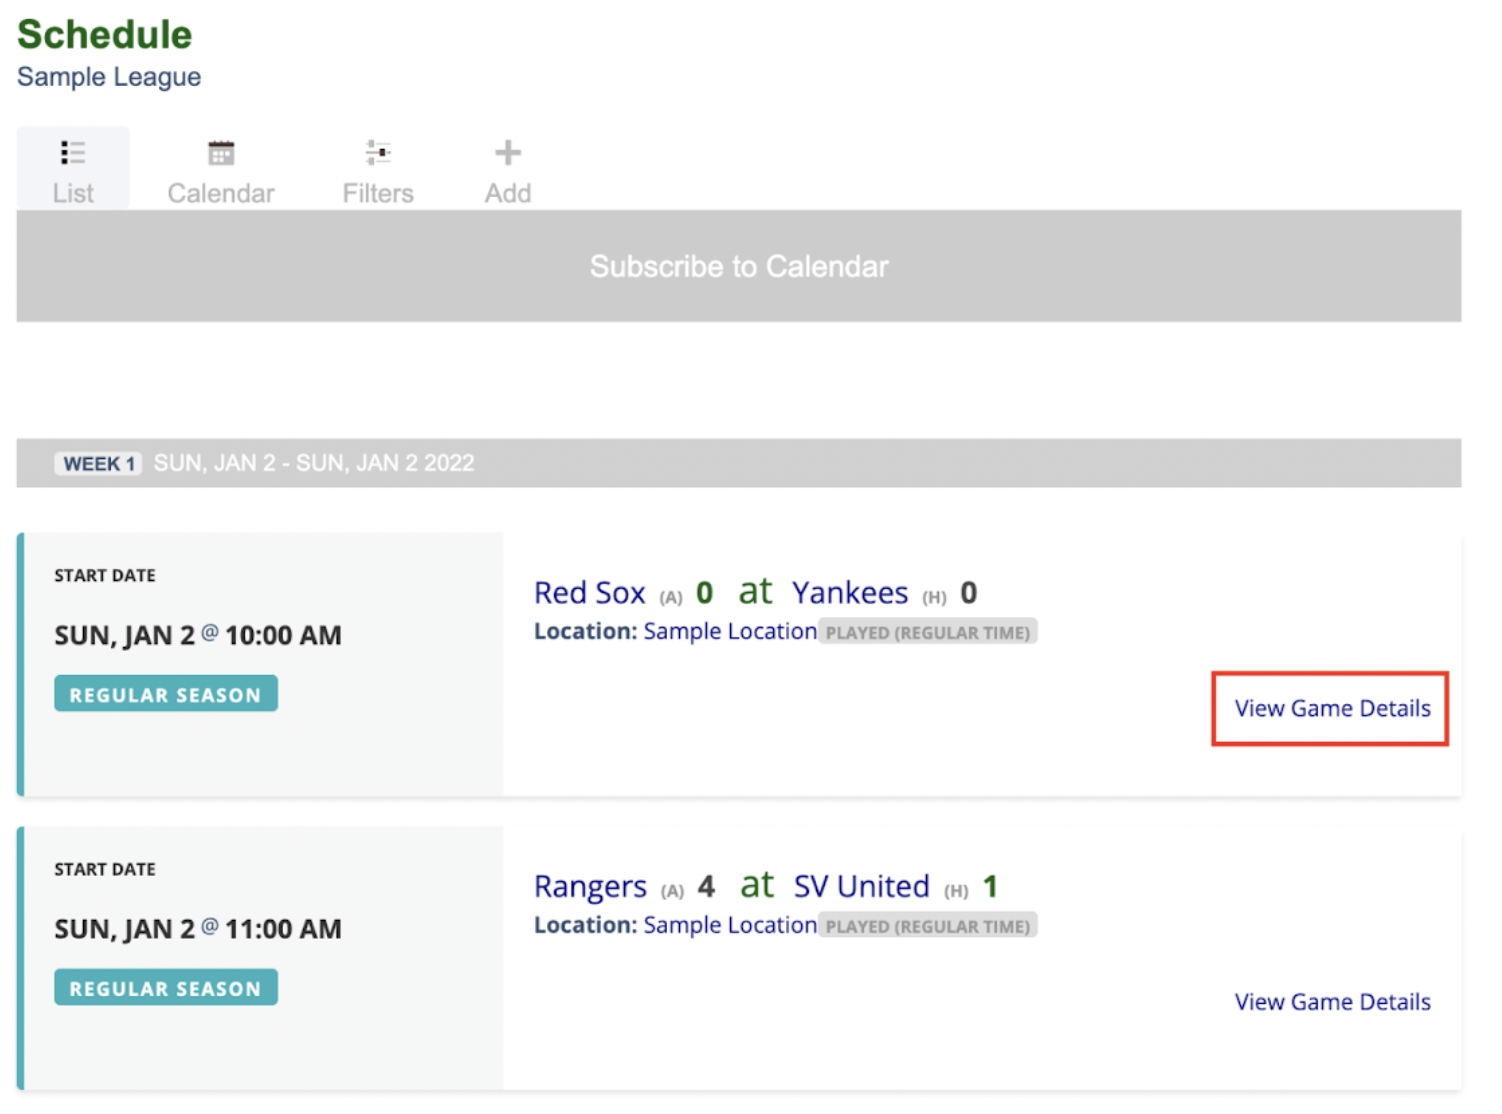This screenshot has height=1114, width=1502.
Task: Click the Sample League subtitle
Action: pyautogui.click(x=109, y=77)
